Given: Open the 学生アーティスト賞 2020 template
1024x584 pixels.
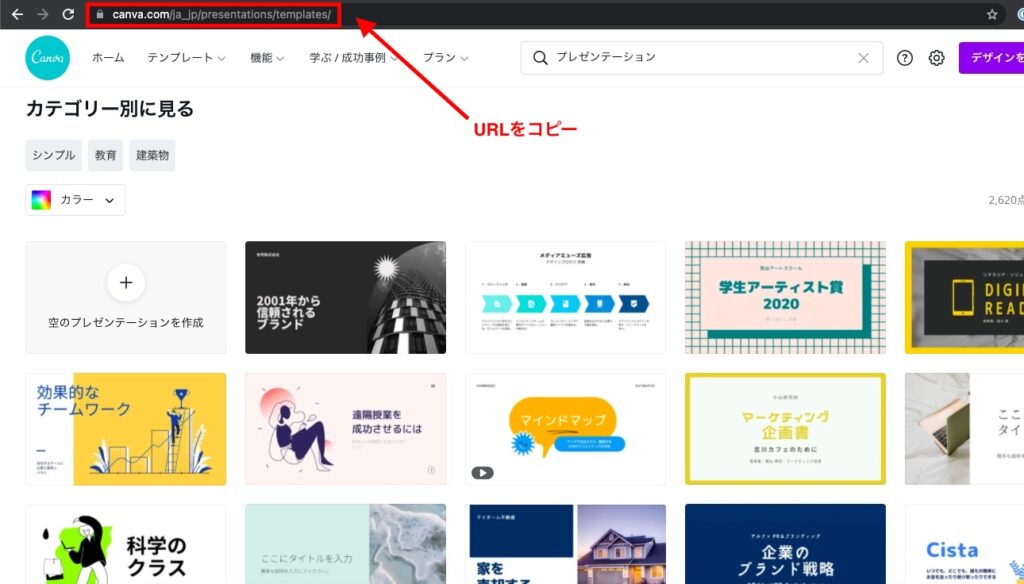Looking at the screenshot, I should coord(785,297).
